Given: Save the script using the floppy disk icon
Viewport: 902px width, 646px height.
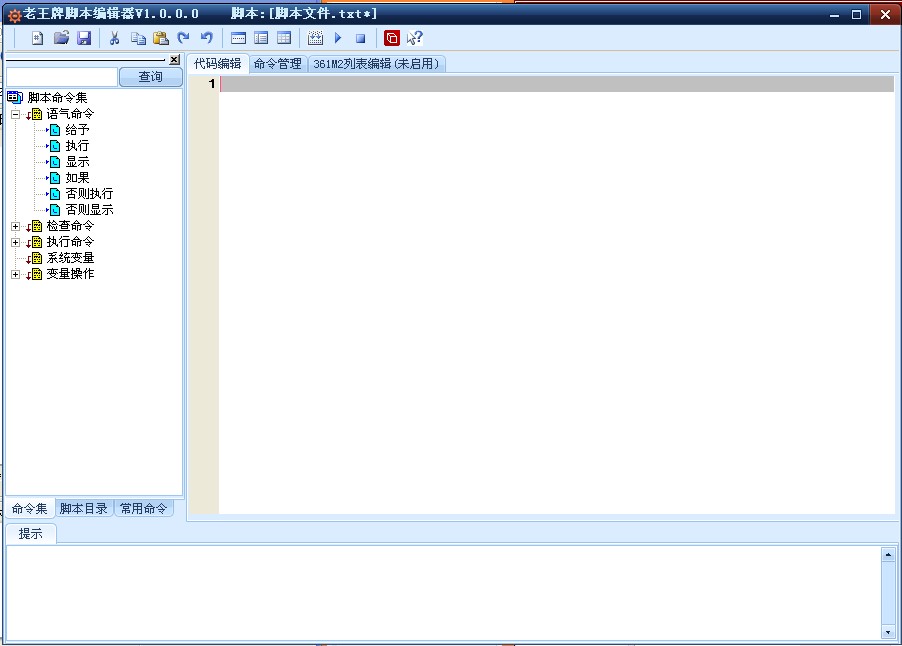Looking at the screenshot, I should (84, 38).
